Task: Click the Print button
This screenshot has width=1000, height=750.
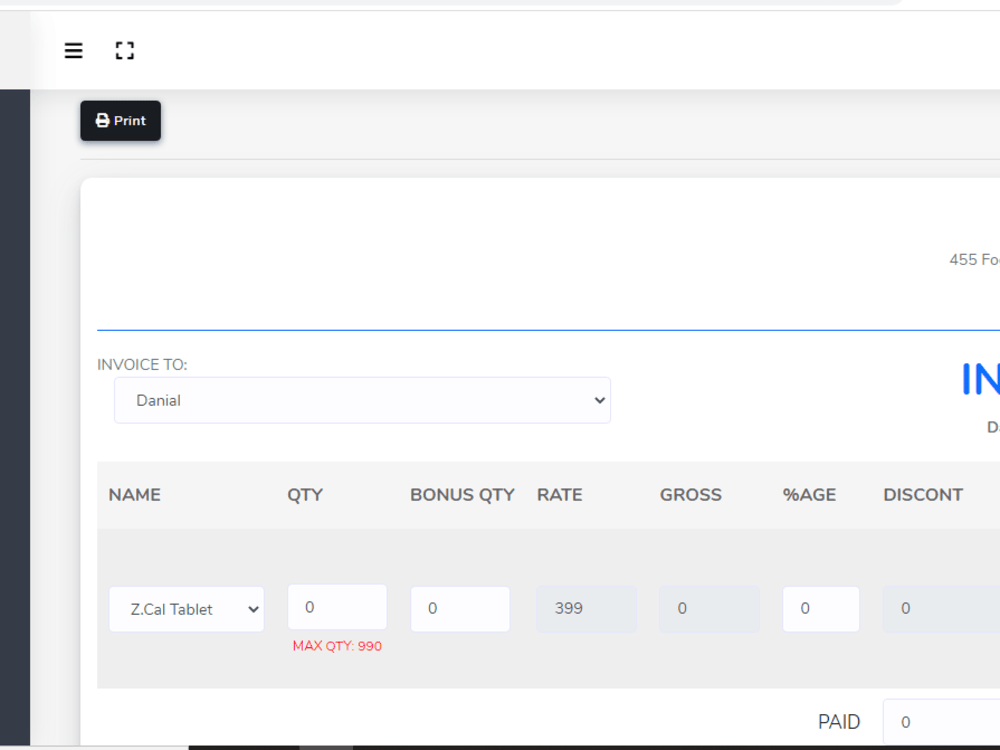Action: [x=121, y=121]
